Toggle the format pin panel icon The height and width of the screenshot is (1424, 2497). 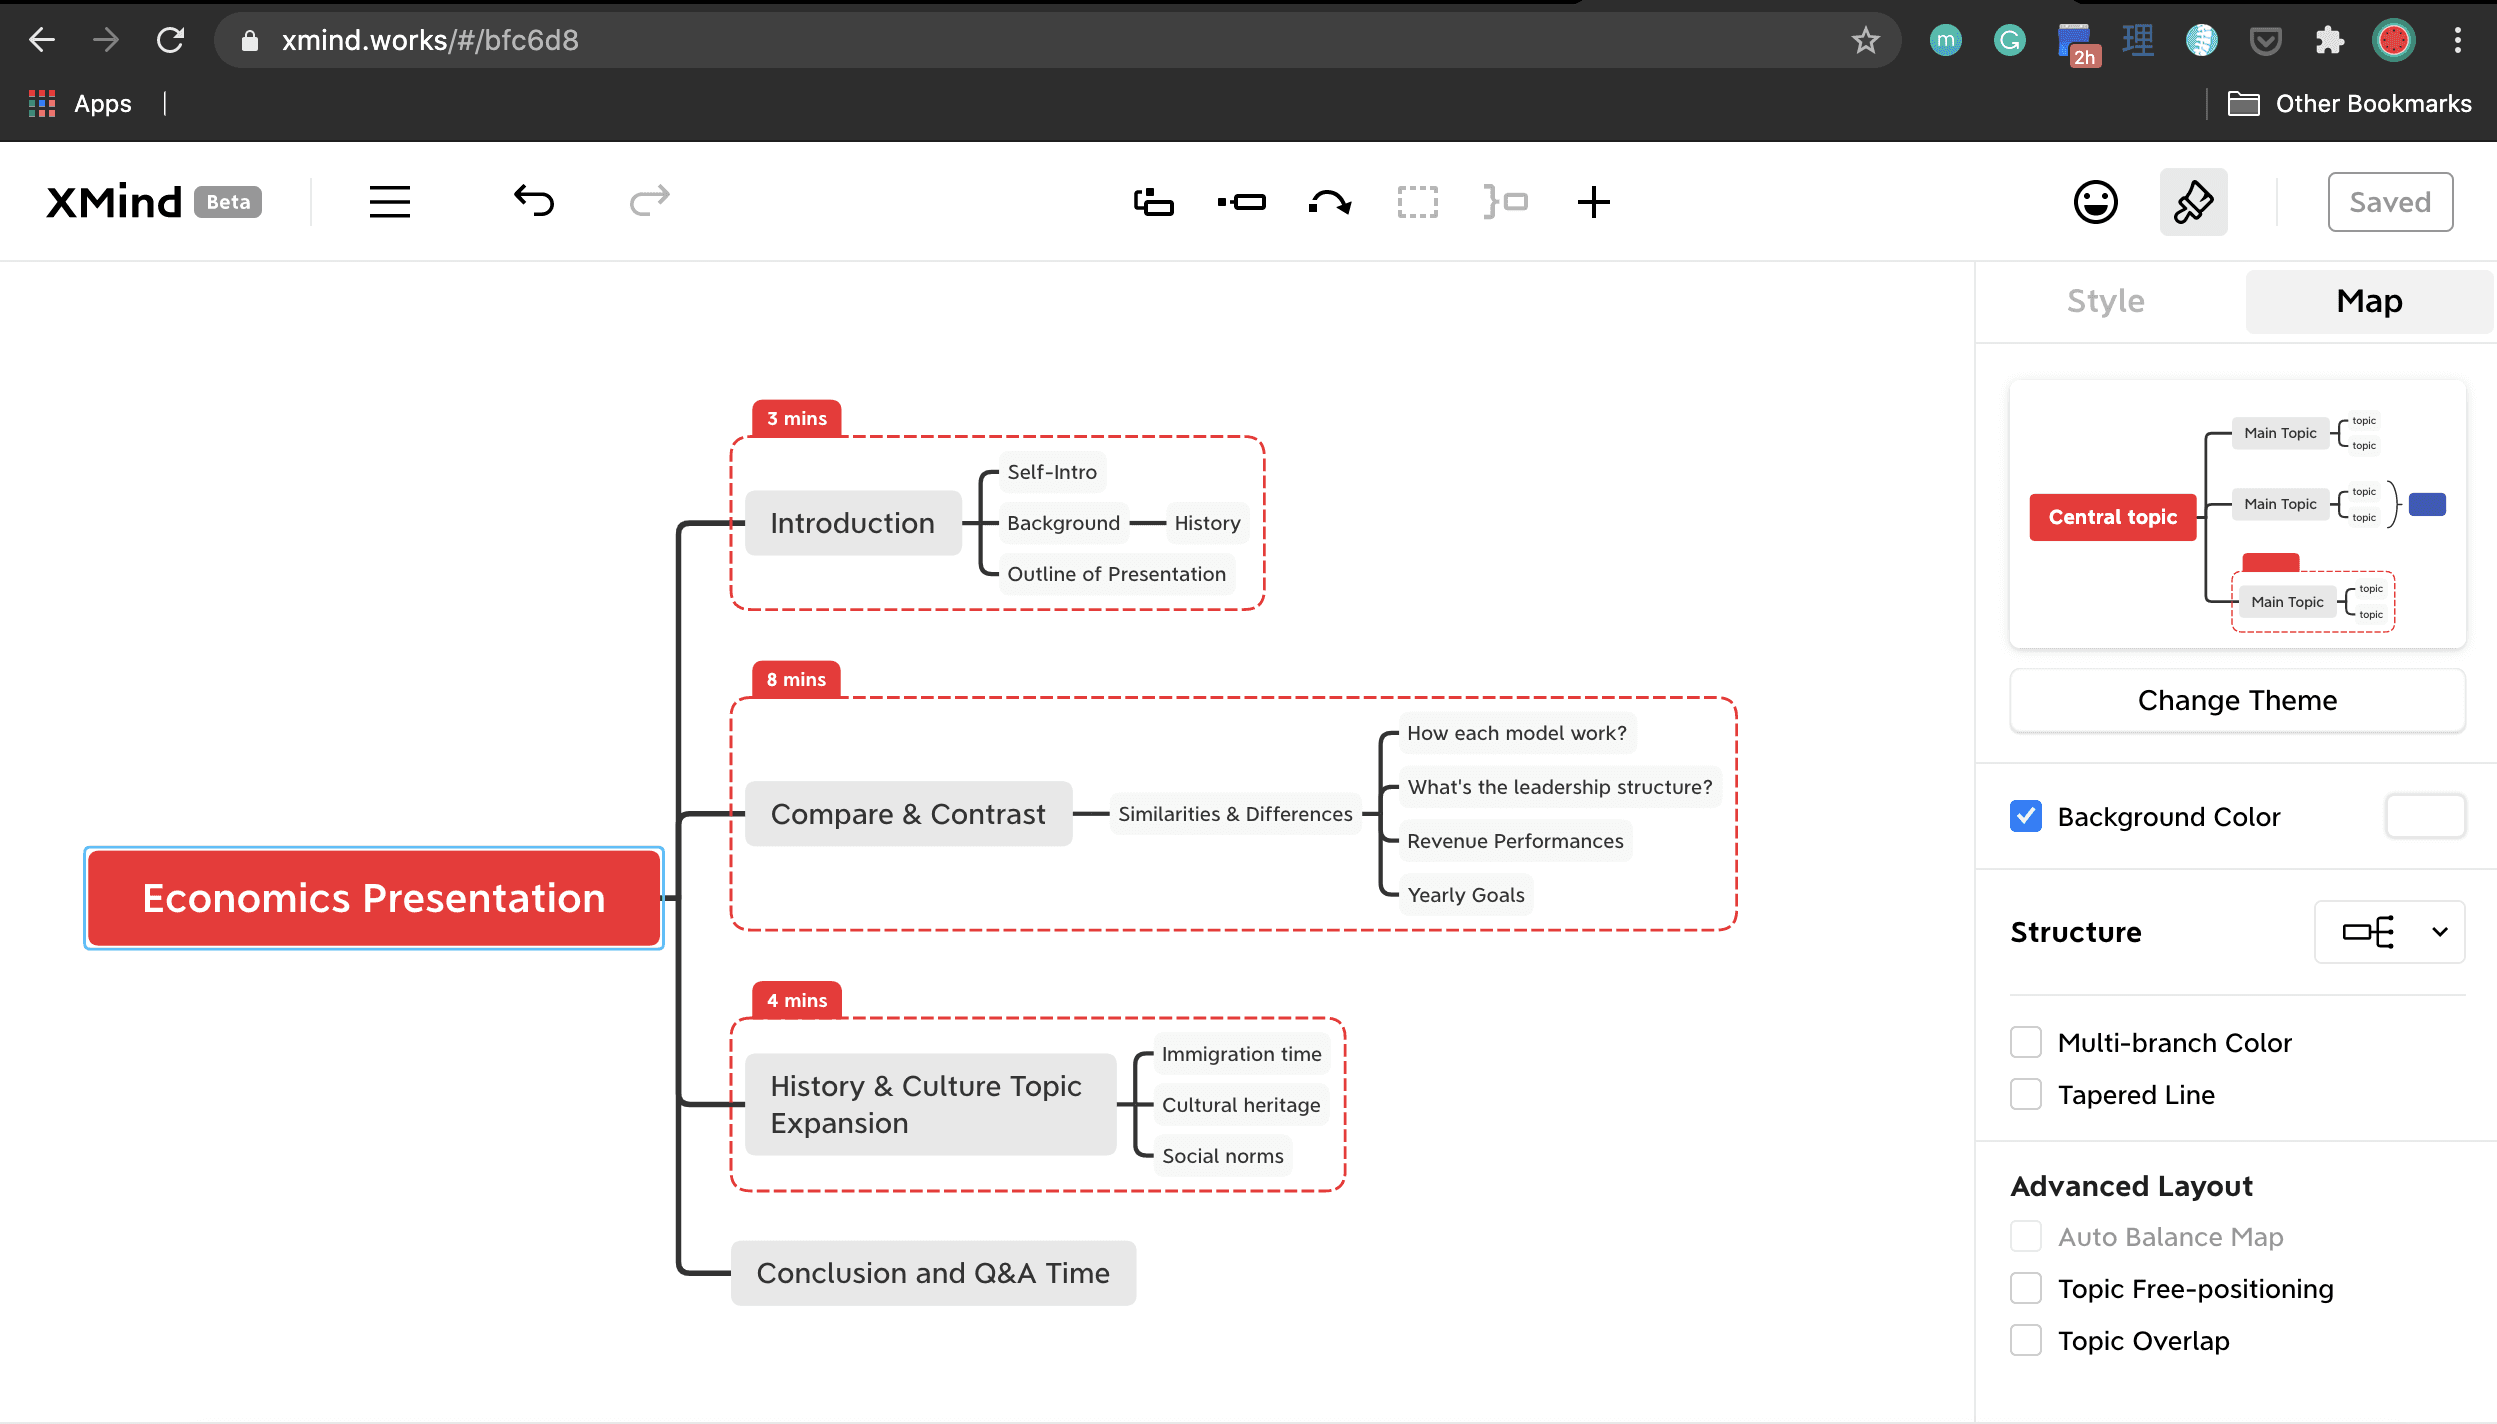click(2193, 202)
